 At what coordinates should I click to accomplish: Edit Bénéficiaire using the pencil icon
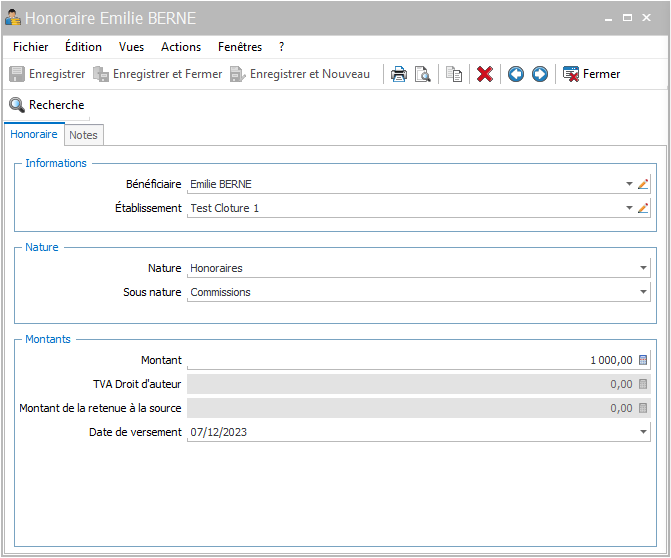(643, 184)
